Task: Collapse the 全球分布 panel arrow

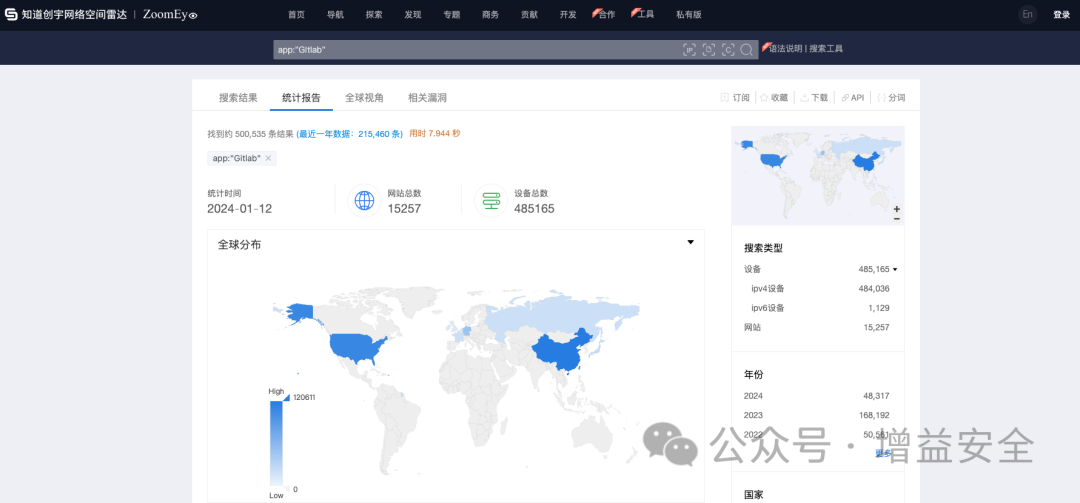Action: [690, 242]
